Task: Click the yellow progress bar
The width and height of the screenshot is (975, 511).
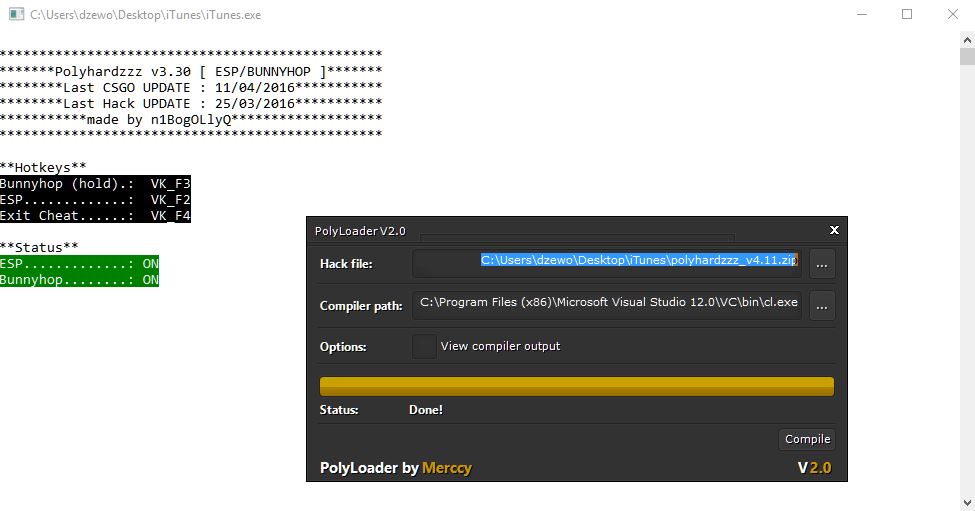Action: (x=576, y=386)
